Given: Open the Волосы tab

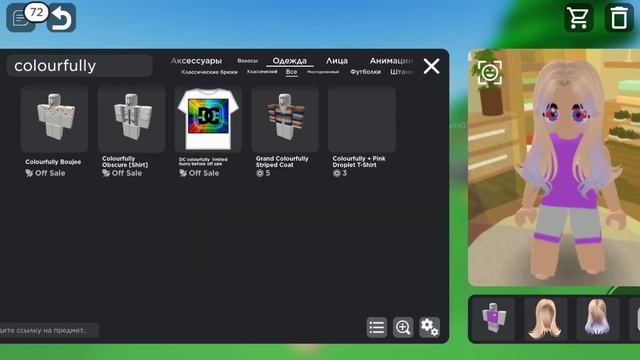Looking at the screenshot, I should click(x=247, y=61).
